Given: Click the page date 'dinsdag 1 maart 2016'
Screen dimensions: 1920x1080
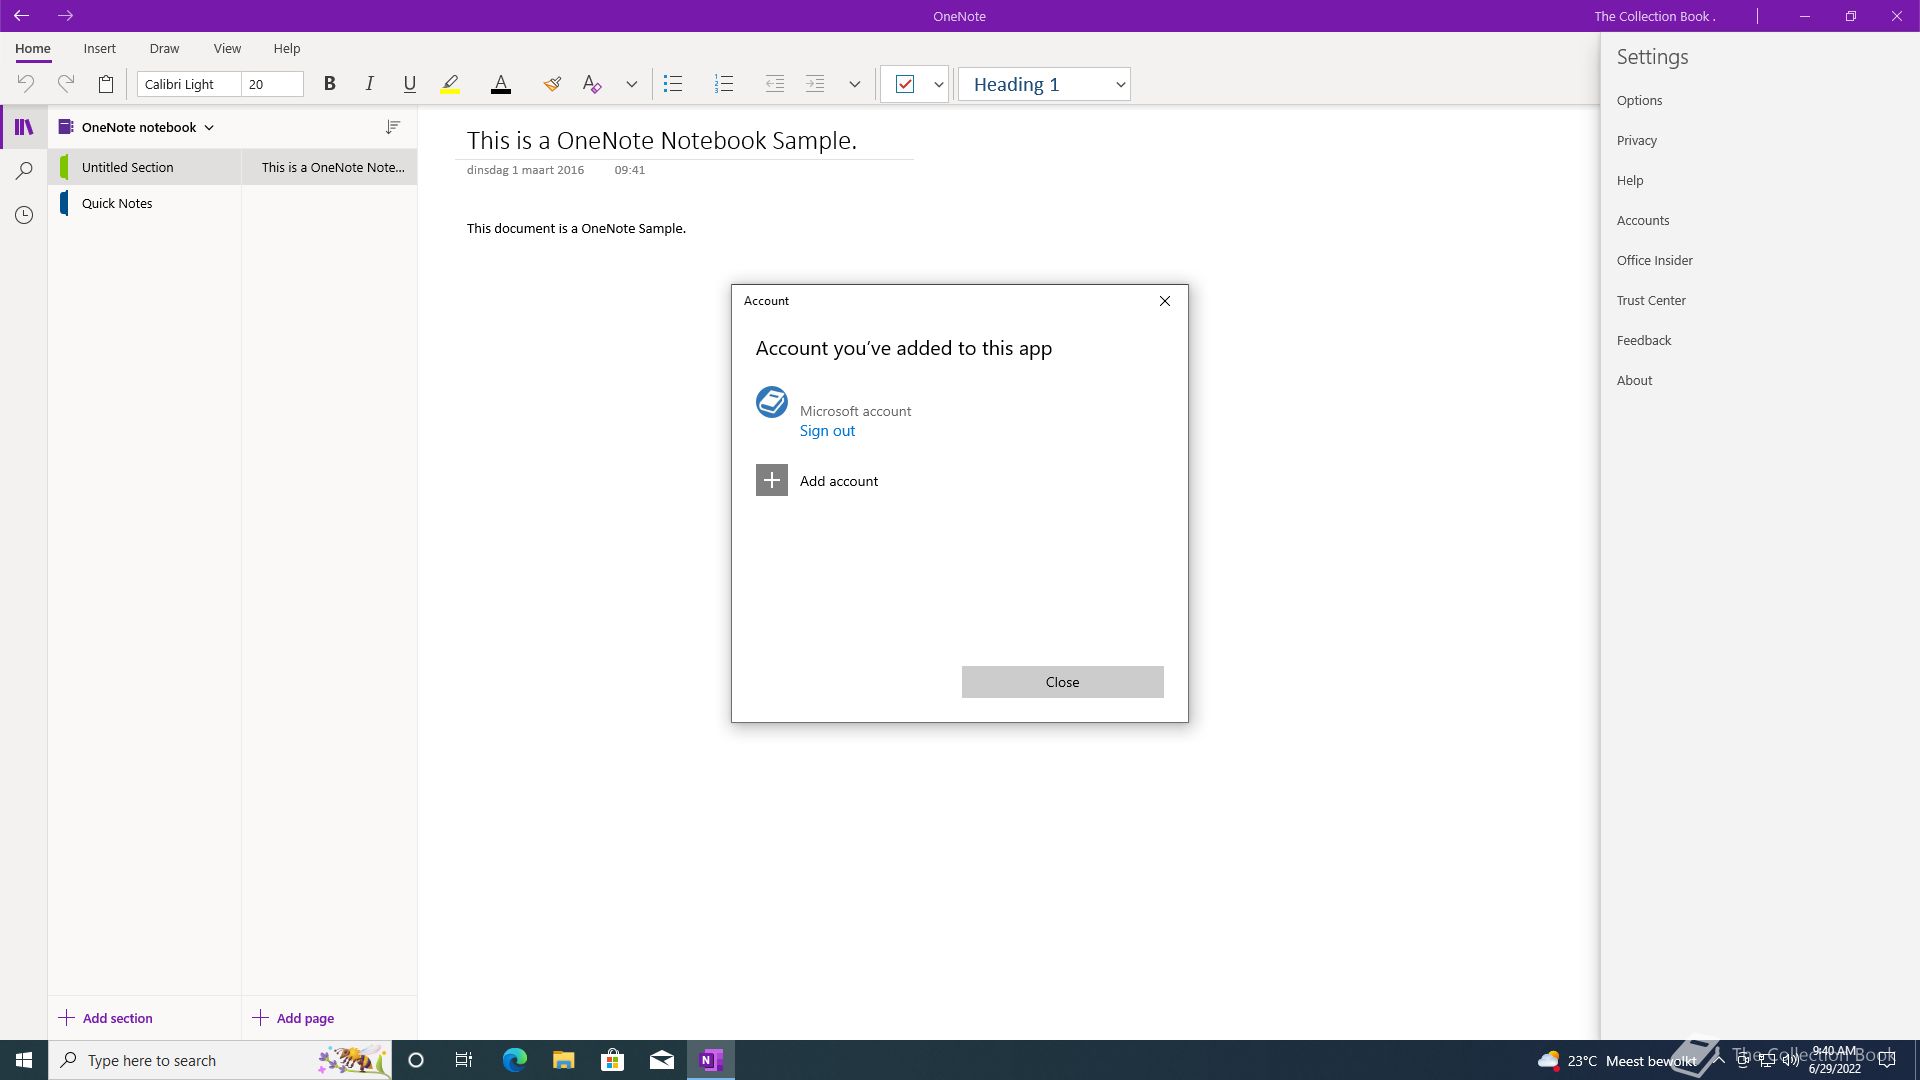Looking at the screenshot, I should tap(525, 170).
